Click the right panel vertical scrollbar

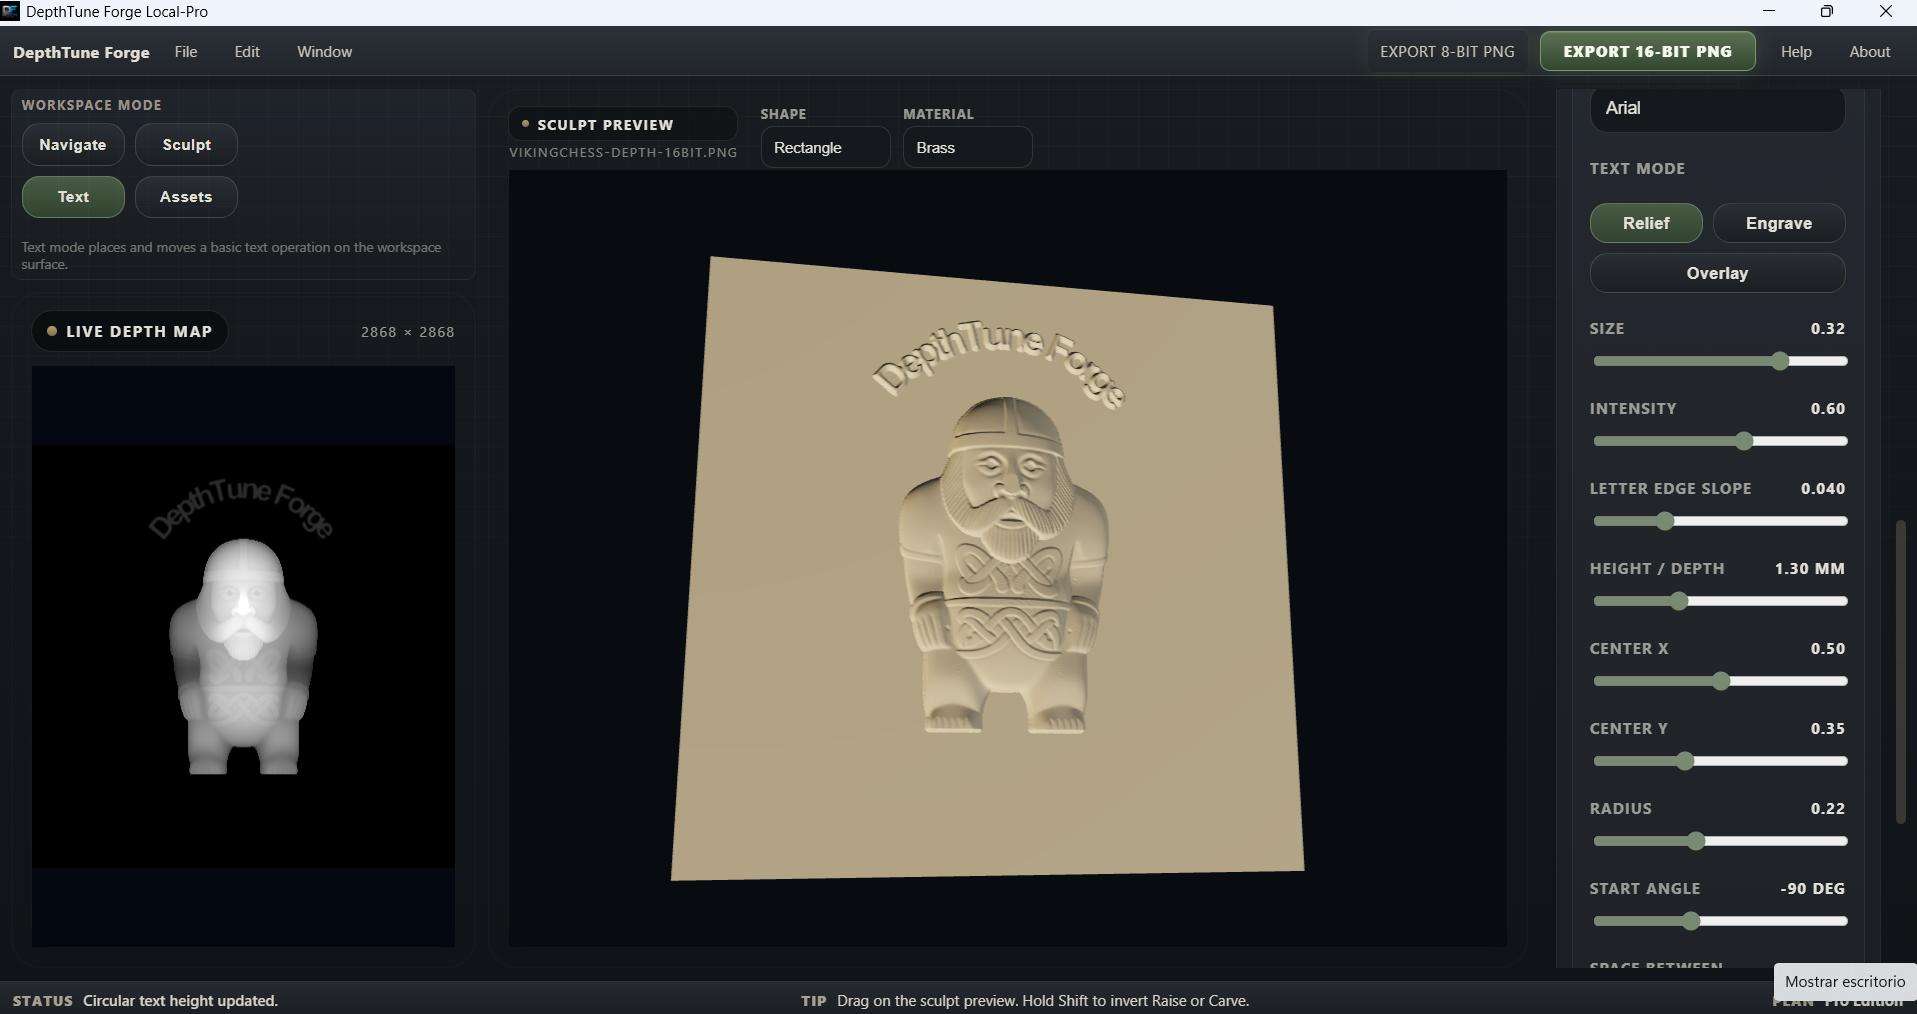pyautogui.click(x=1900, y=671)
